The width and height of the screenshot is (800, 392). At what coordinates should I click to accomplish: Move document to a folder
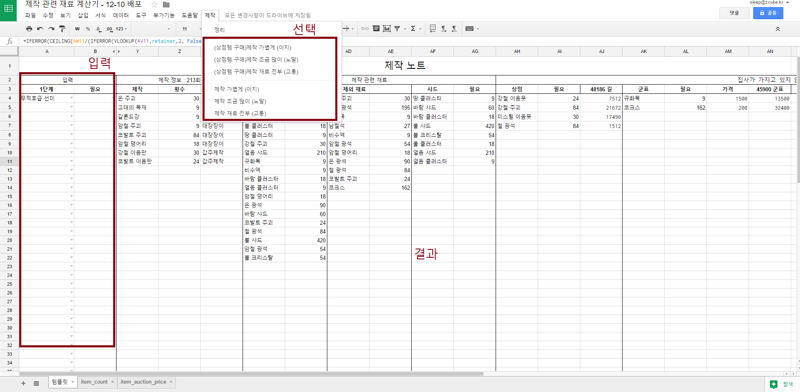[x=166, y=5]
